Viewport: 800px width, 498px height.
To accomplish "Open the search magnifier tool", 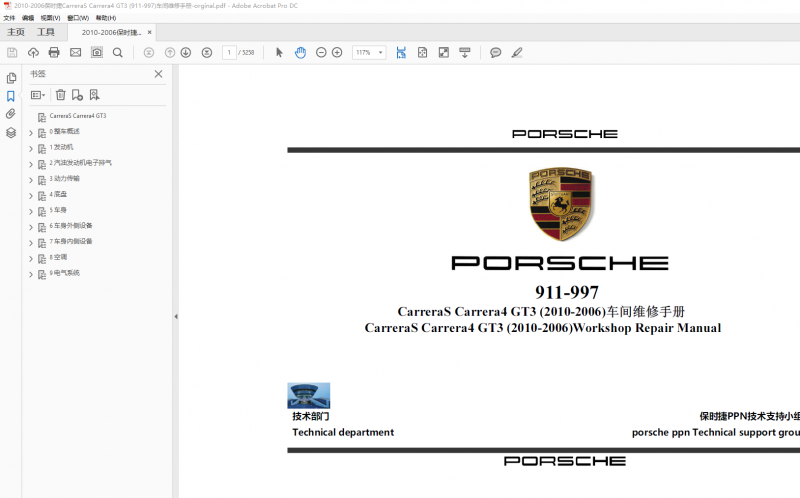I will 118,53.
